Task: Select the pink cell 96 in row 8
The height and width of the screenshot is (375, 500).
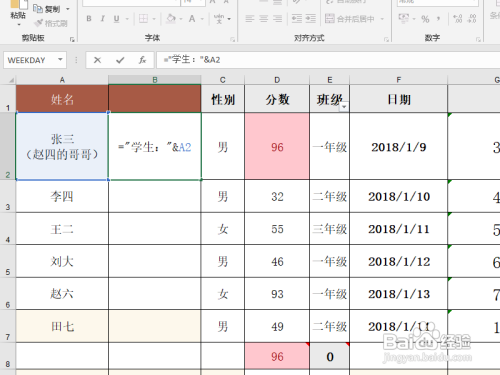Action: [x=277, y=356]
